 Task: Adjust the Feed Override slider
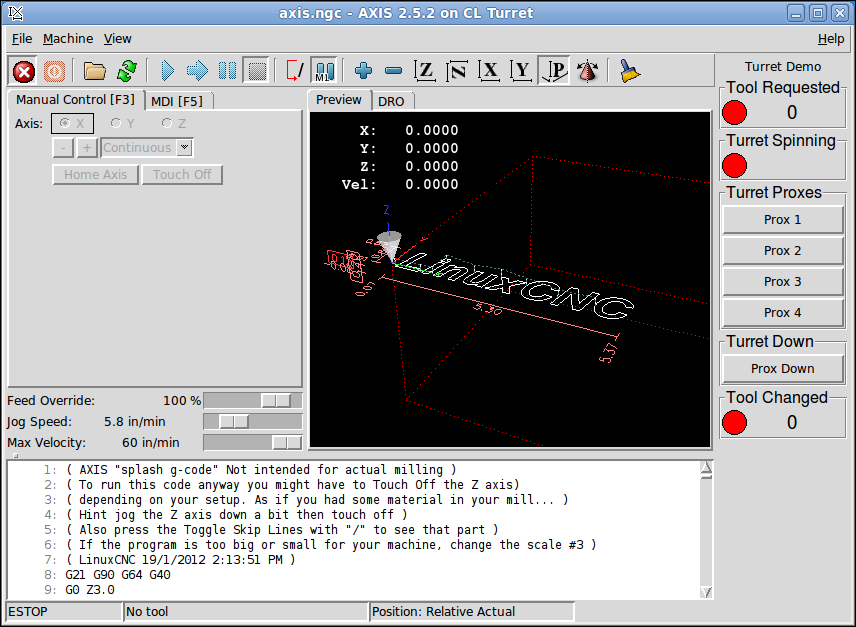pyautogui.click(x=253, y=401)
